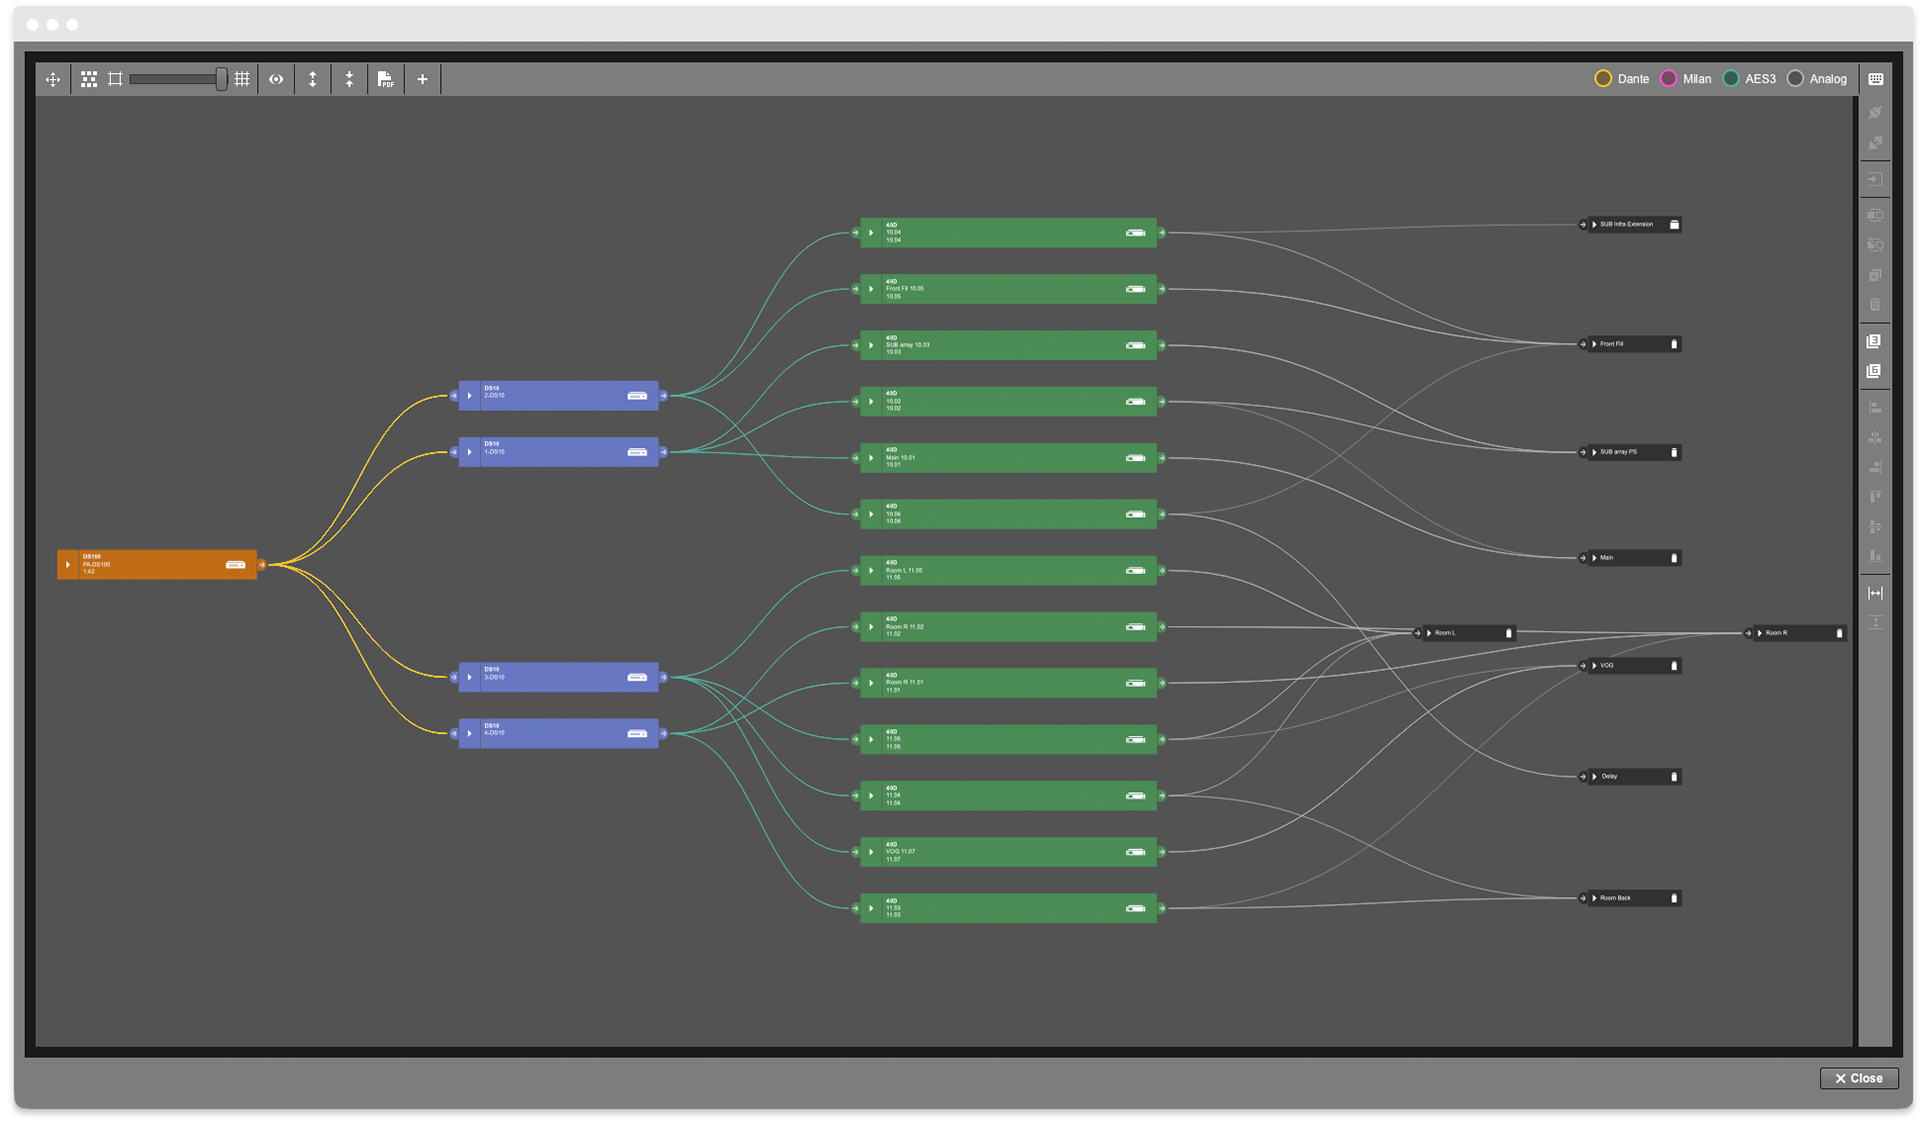This screenshot has height=1122, width=1920.
Task: Adjust the zoom slider handle
Action: coord(221,79)
